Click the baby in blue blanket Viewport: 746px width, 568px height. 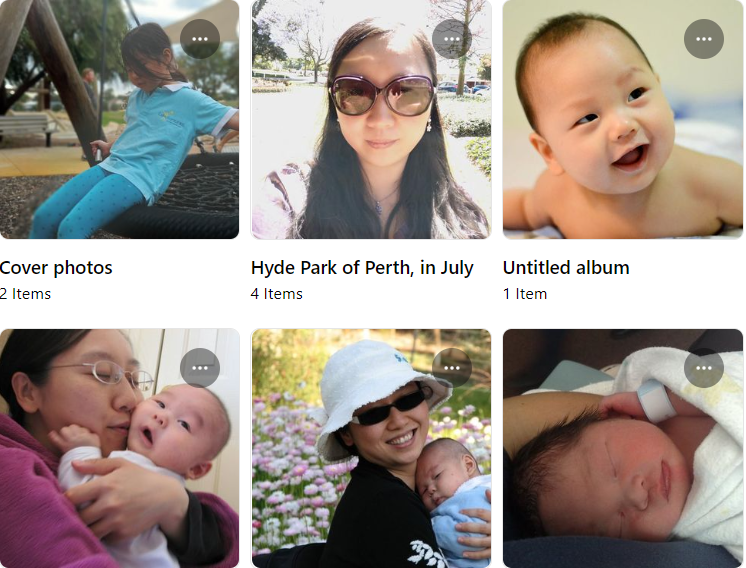pyautogui.click(x=456, y=499)
